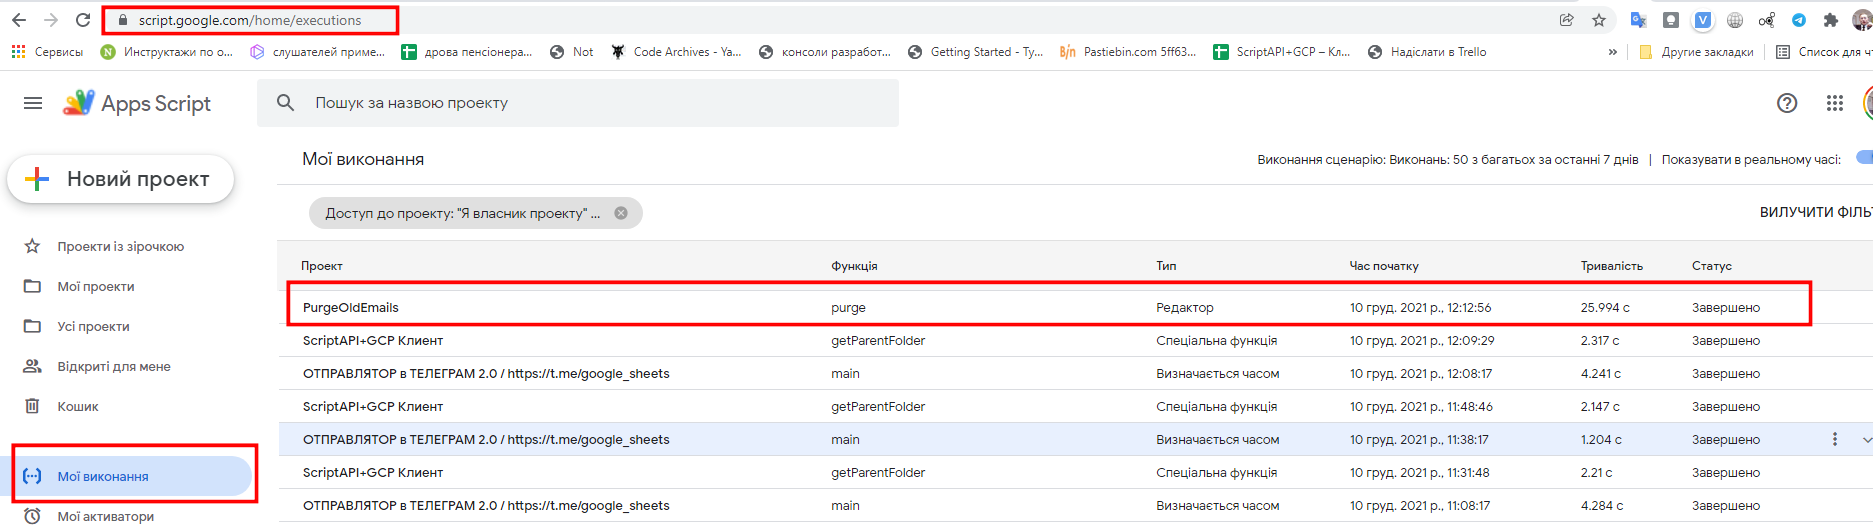1873x530 pixels.
Task: Click the Google Translate extension icon
Action: click(1638, 20)
